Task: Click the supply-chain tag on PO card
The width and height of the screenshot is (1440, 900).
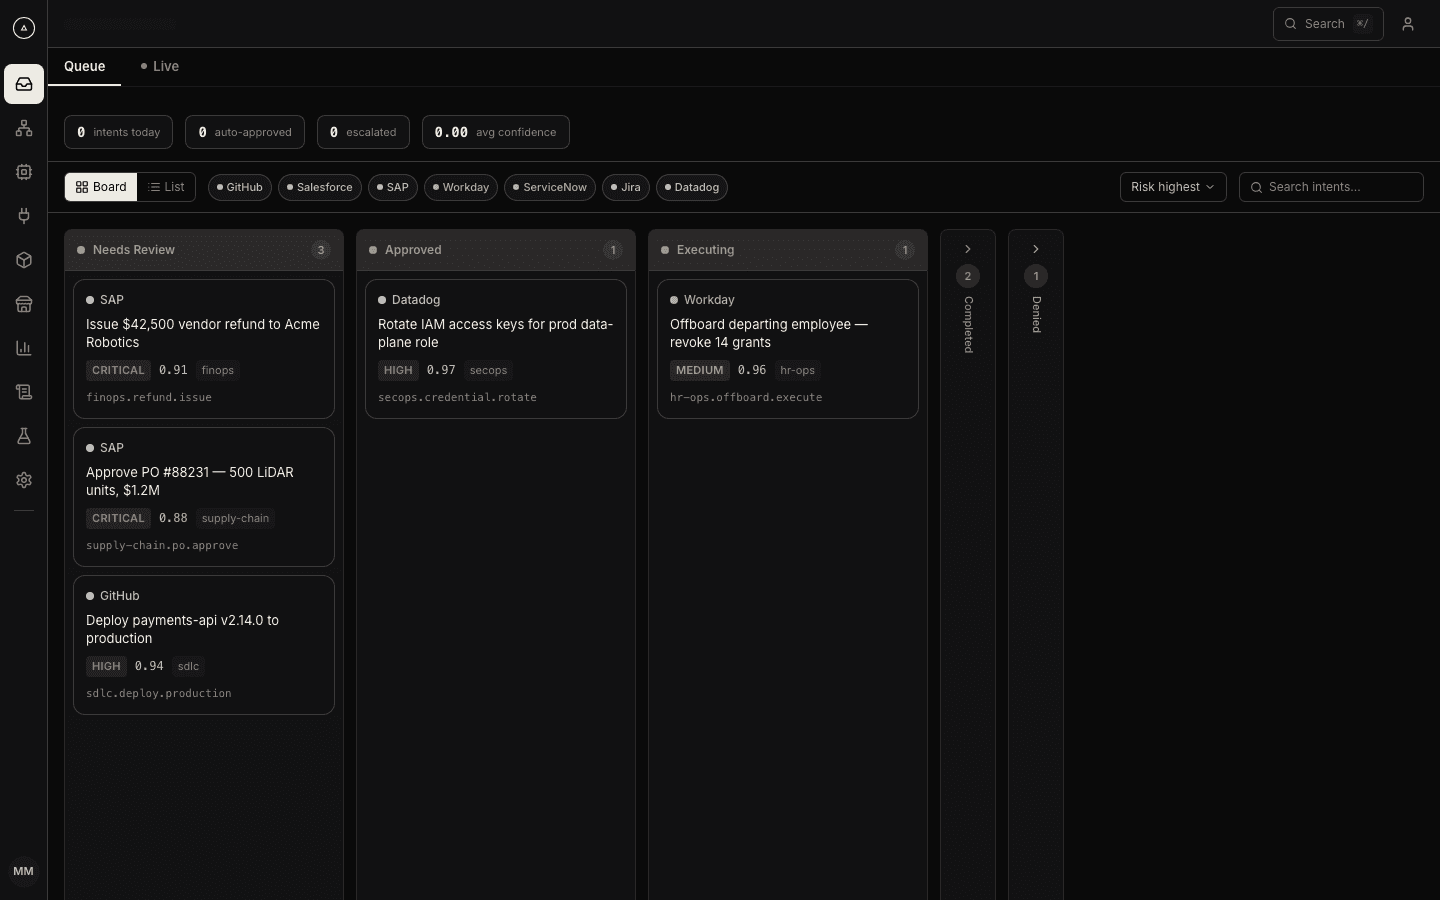Action: (235, 518)
